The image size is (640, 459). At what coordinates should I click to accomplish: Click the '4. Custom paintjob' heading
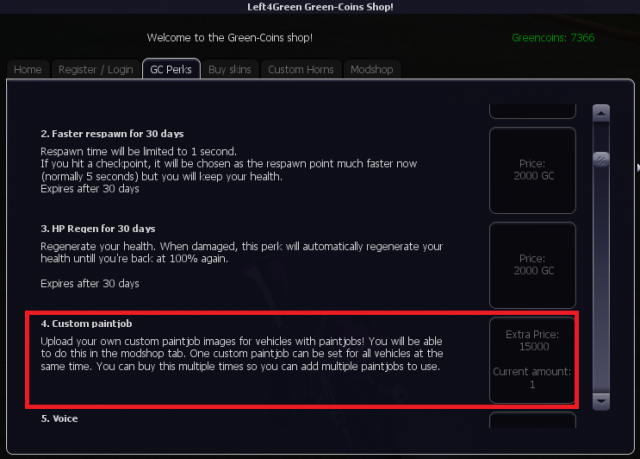[86, 324]
